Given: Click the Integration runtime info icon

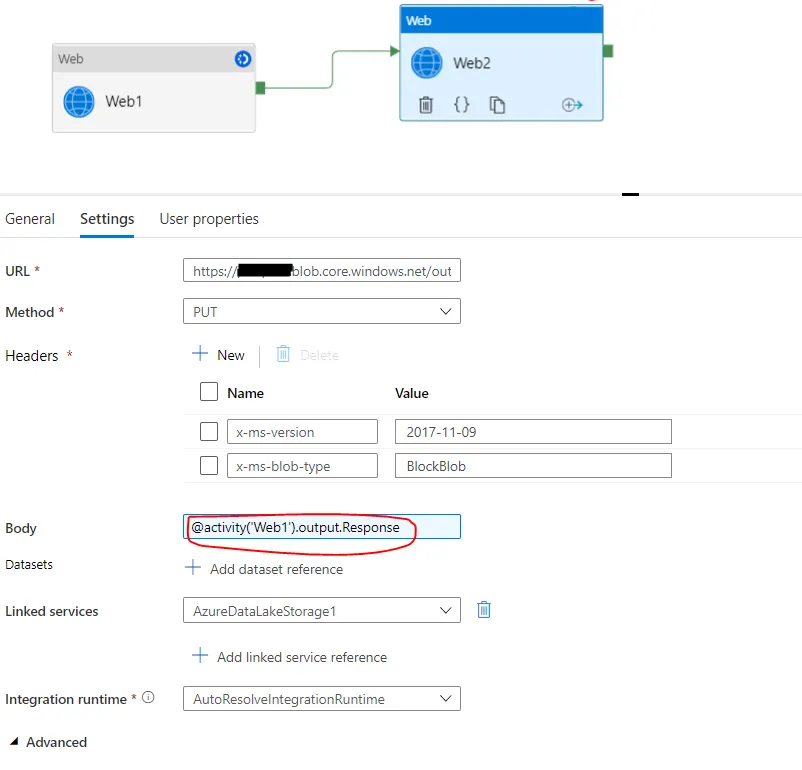Looking at the screenshot, I should [x=148, y=697].
